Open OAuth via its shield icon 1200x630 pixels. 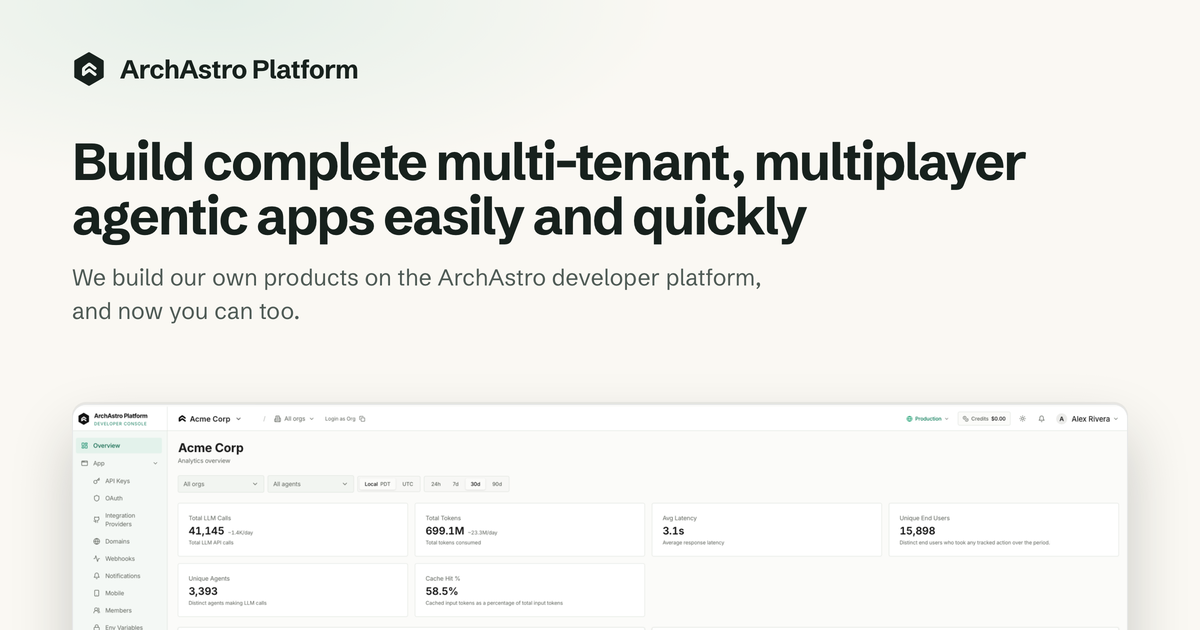coord(96,498)
